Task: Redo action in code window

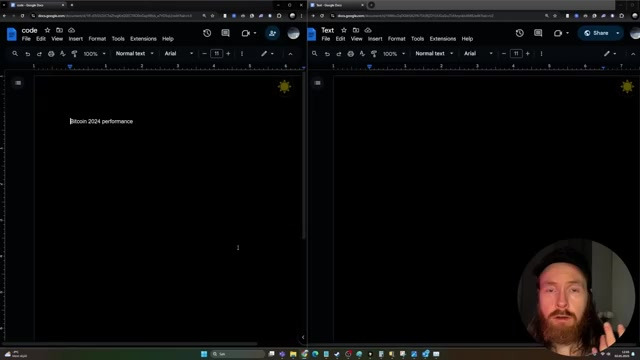Action: click(39, 53)
